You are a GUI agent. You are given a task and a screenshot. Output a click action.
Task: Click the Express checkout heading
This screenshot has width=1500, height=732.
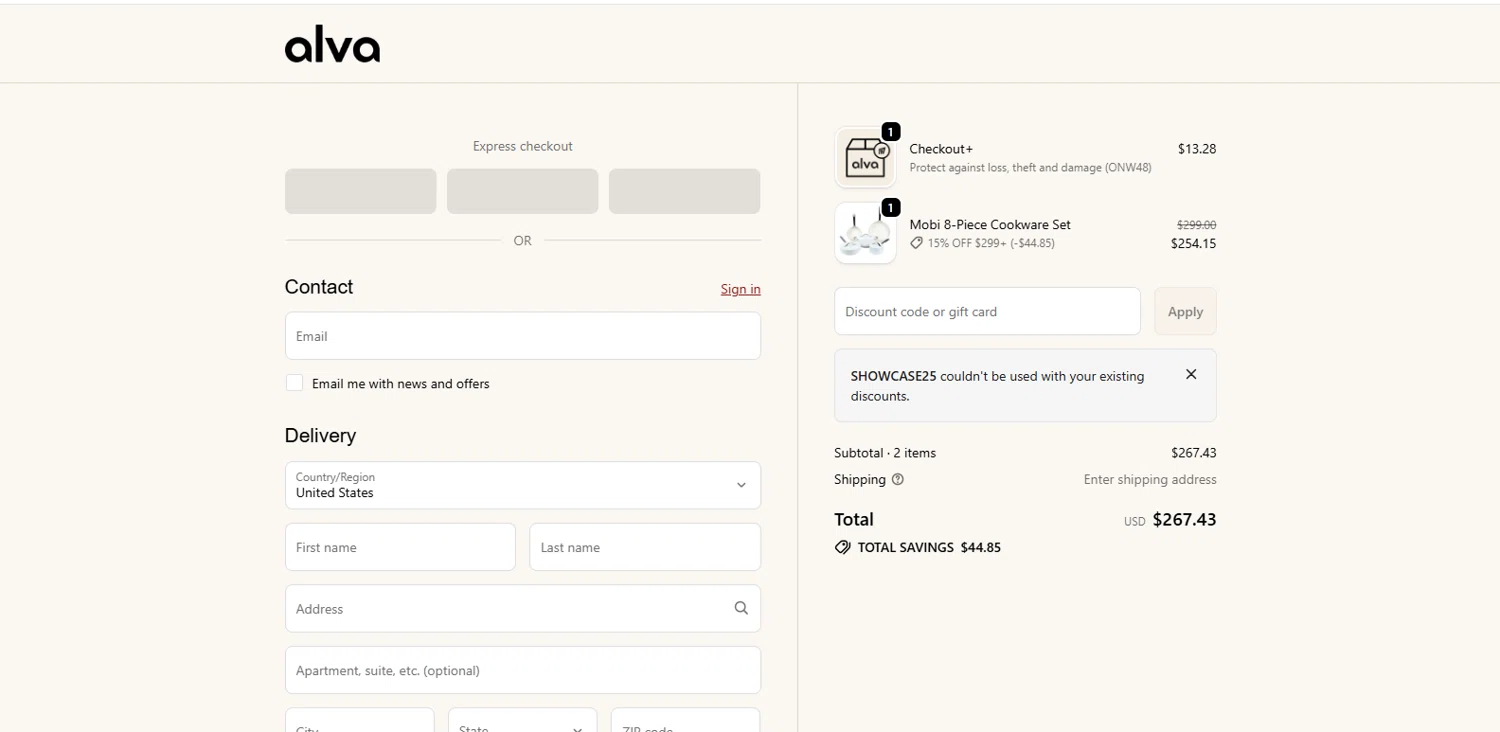(x=523, y=146)
